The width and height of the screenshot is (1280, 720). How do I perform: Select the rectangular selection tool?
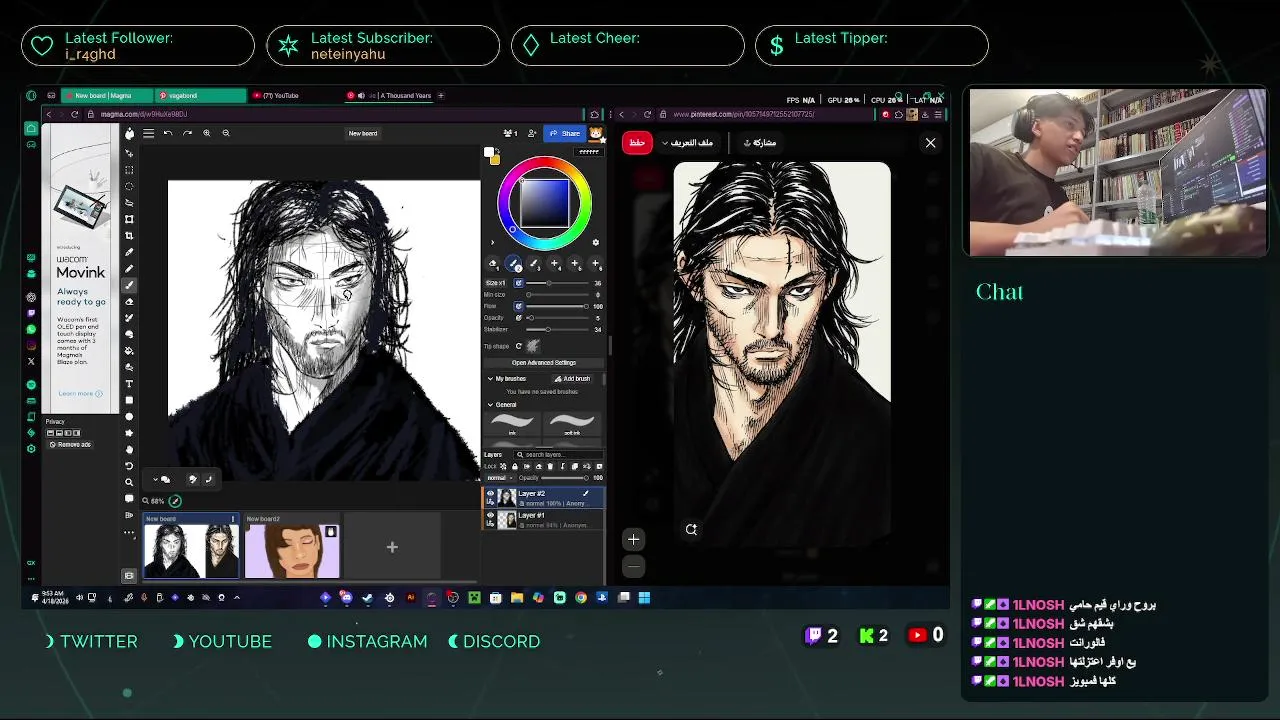(x=129, y=170)
